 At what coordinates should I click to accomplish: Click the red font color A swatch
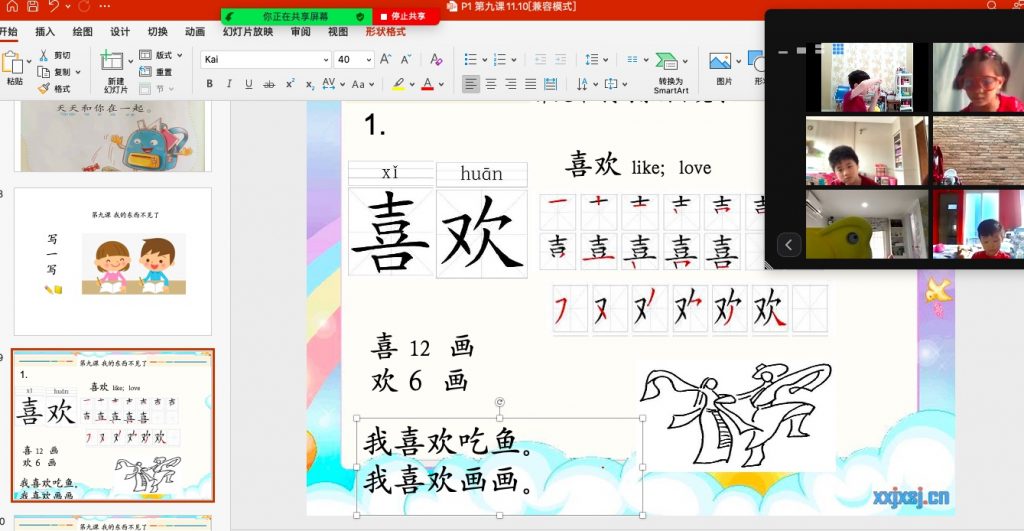pos(427,84)
